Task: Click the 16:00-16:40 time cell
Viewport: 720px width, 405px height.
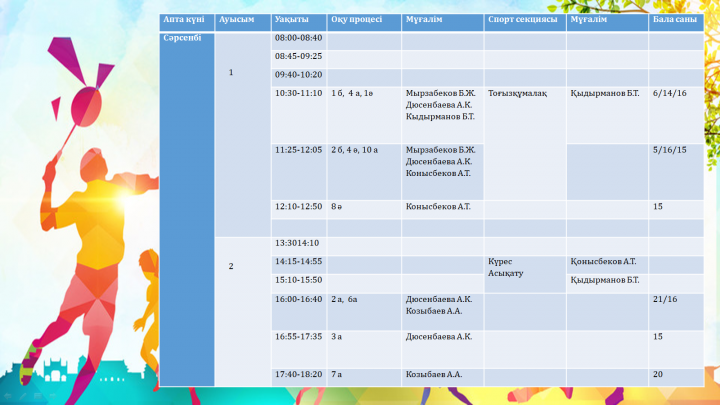Action: tap(299, 312)
